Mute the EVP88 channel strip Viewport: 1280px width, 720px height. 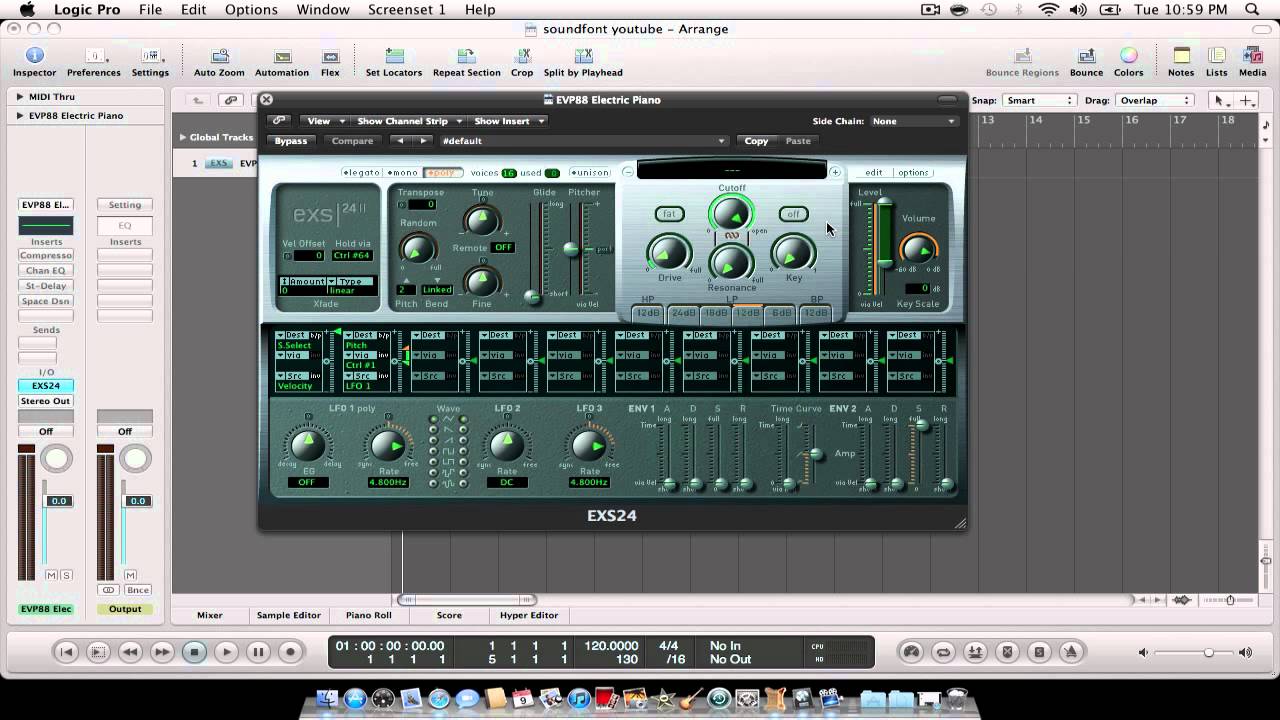[x=52, y=575]
